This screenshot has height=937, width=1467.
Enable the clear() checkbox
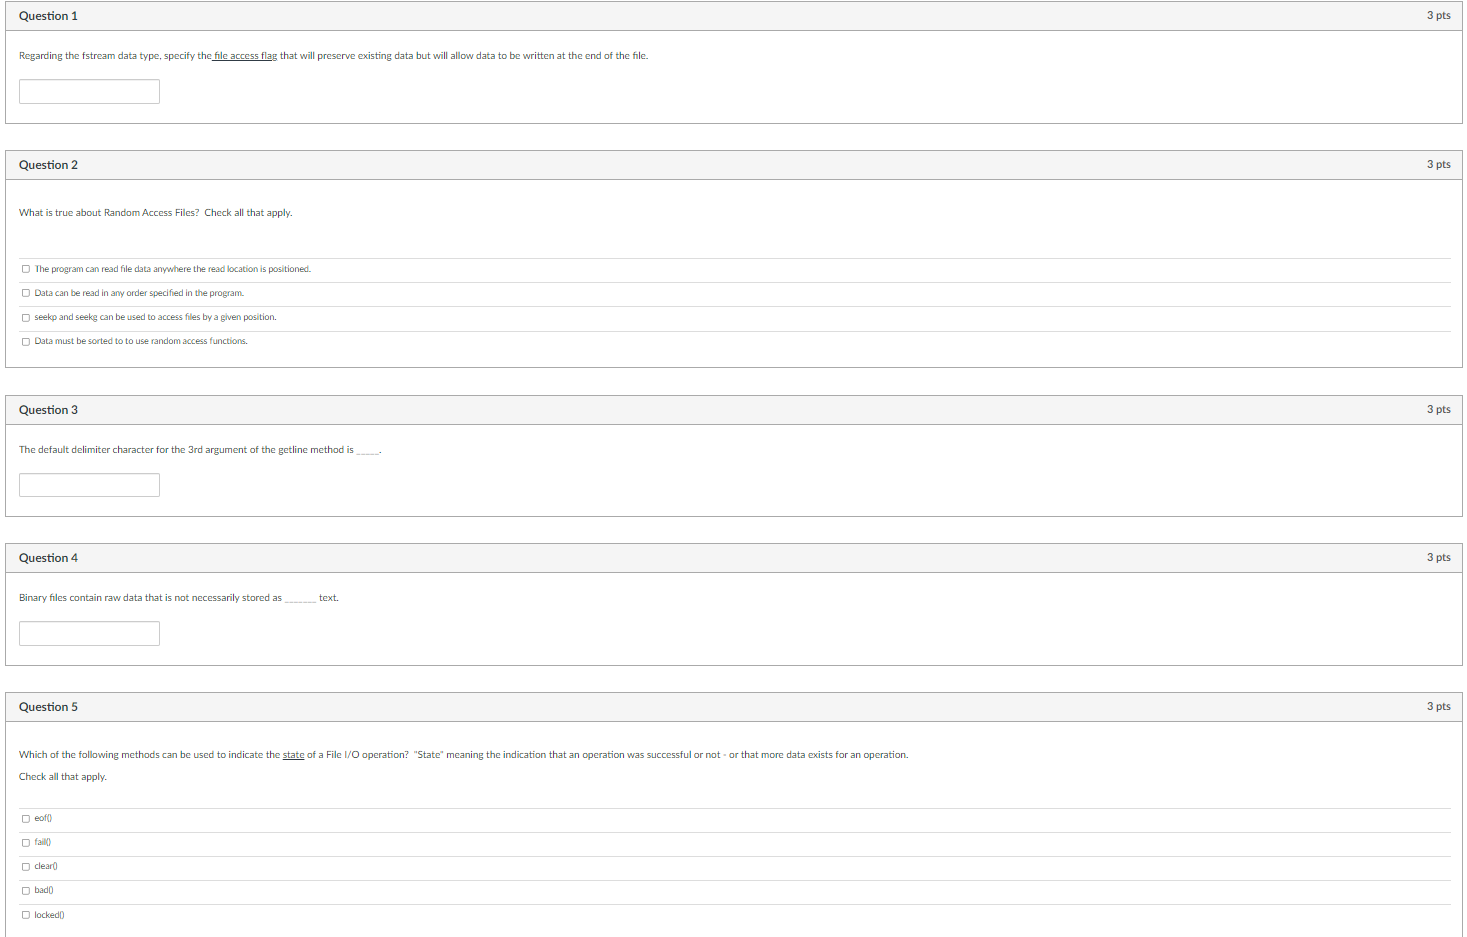tap(25, 865)
